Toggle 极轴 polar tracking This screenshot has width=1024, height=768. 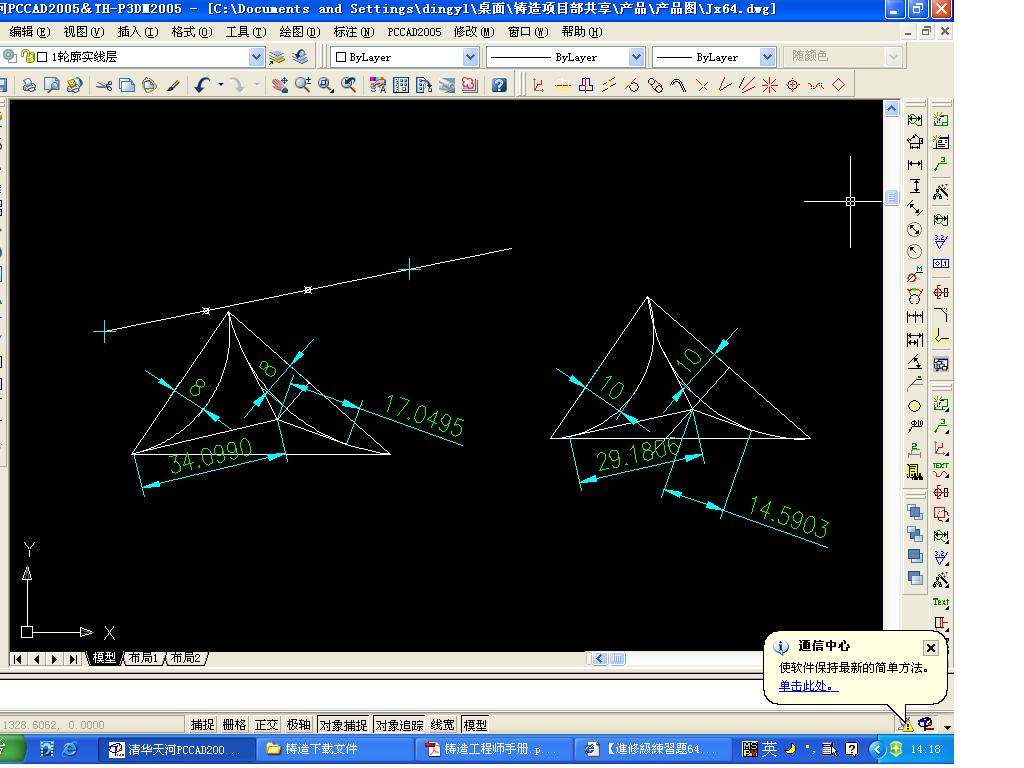click(298, 725)
